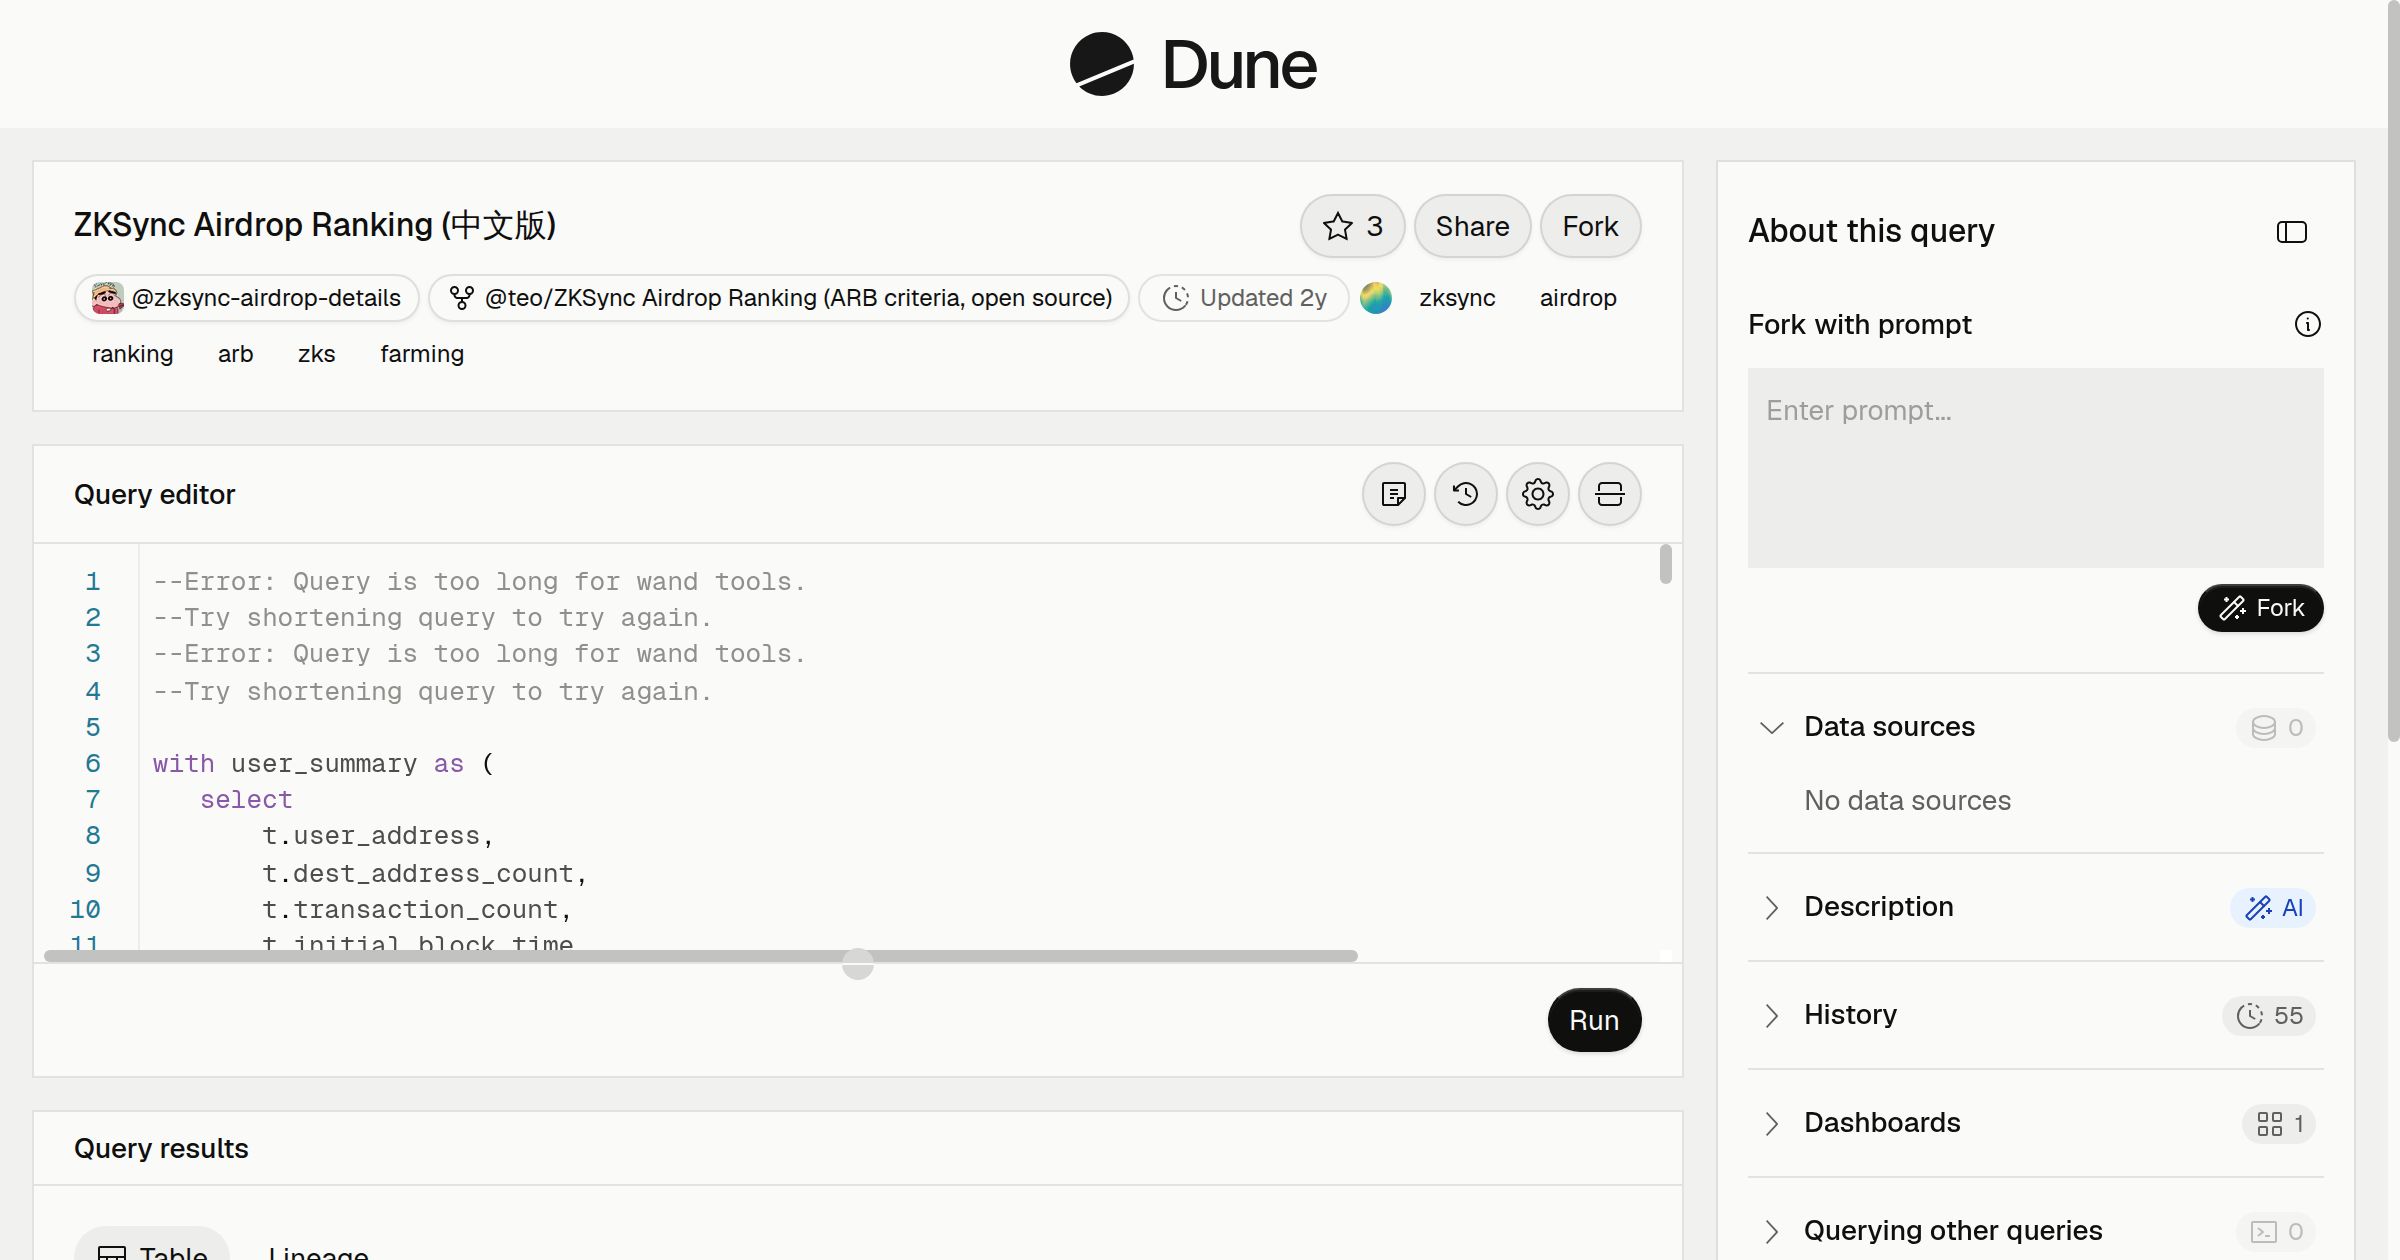Click the note icon in query editor toolbar
Viewport: 2400px width, 1260px height.
1394,494
